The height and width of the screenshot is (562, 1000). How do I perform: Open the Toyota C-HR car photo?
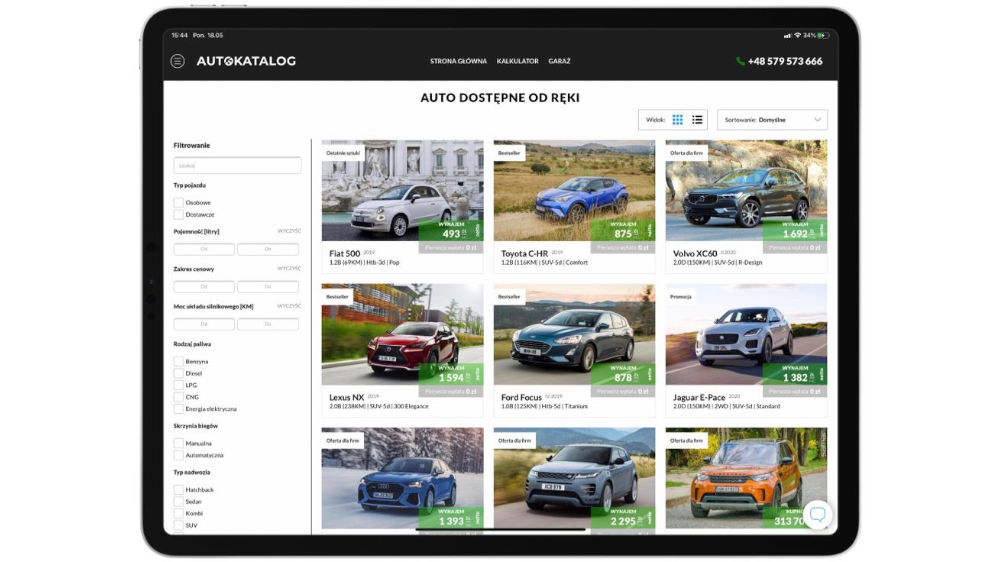tap(574, 190)
